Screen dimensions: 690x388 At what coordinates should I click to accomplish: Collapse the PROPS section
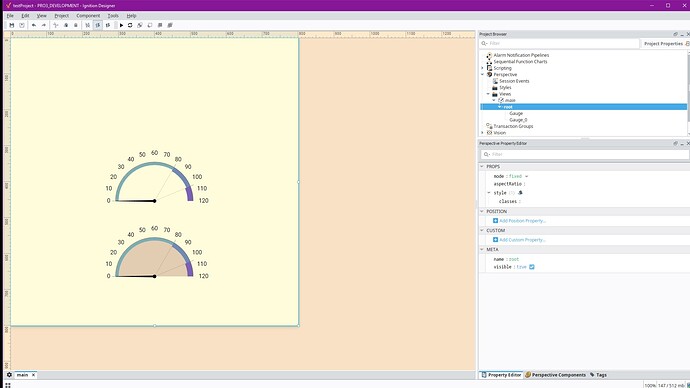pos(482,167)
